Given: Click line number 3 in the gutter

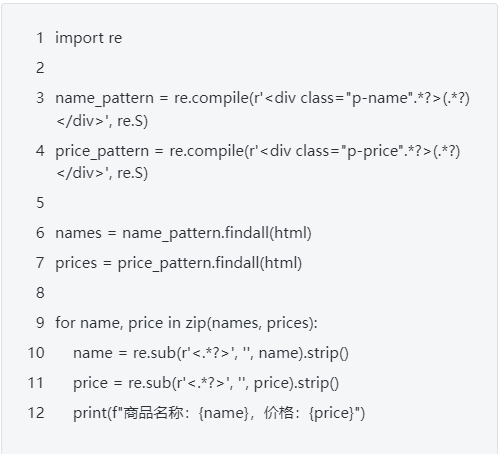Looking at the screenshot, I should [x=40, y=98].
